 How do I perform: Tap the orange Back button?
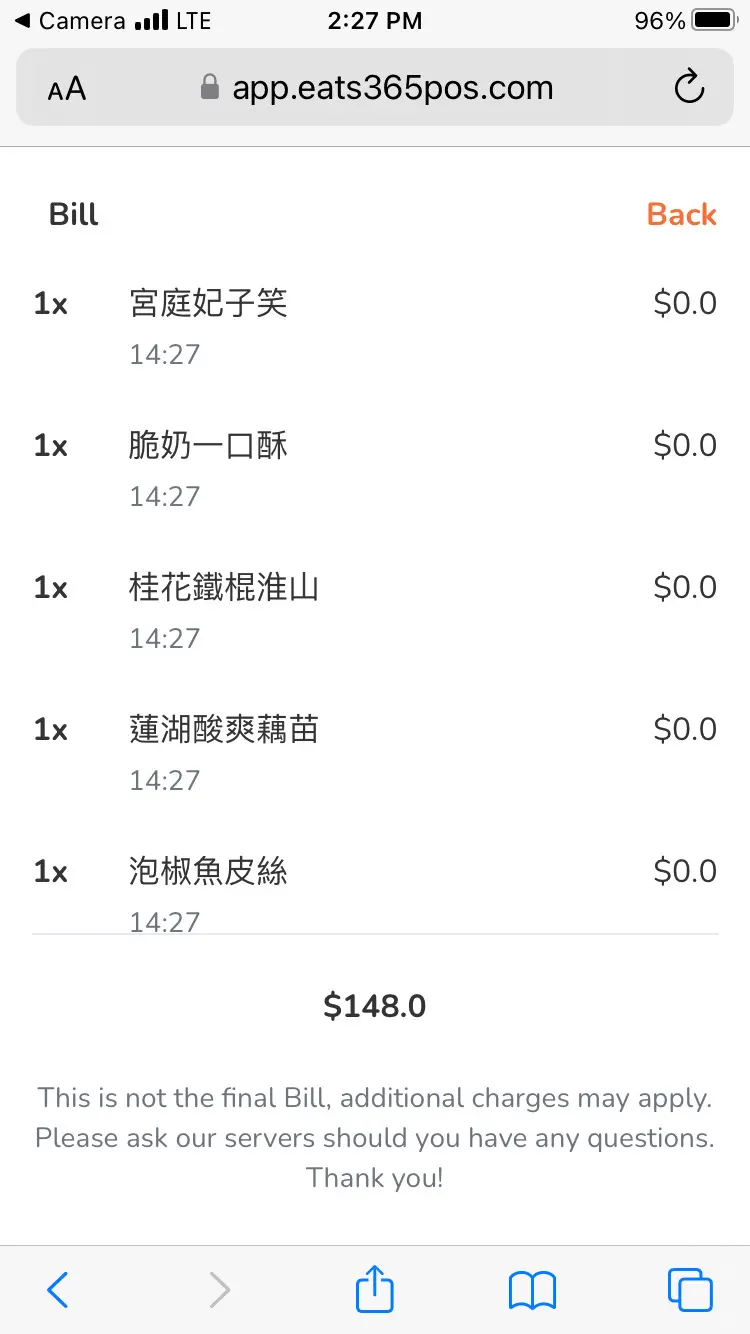[681, 214]
